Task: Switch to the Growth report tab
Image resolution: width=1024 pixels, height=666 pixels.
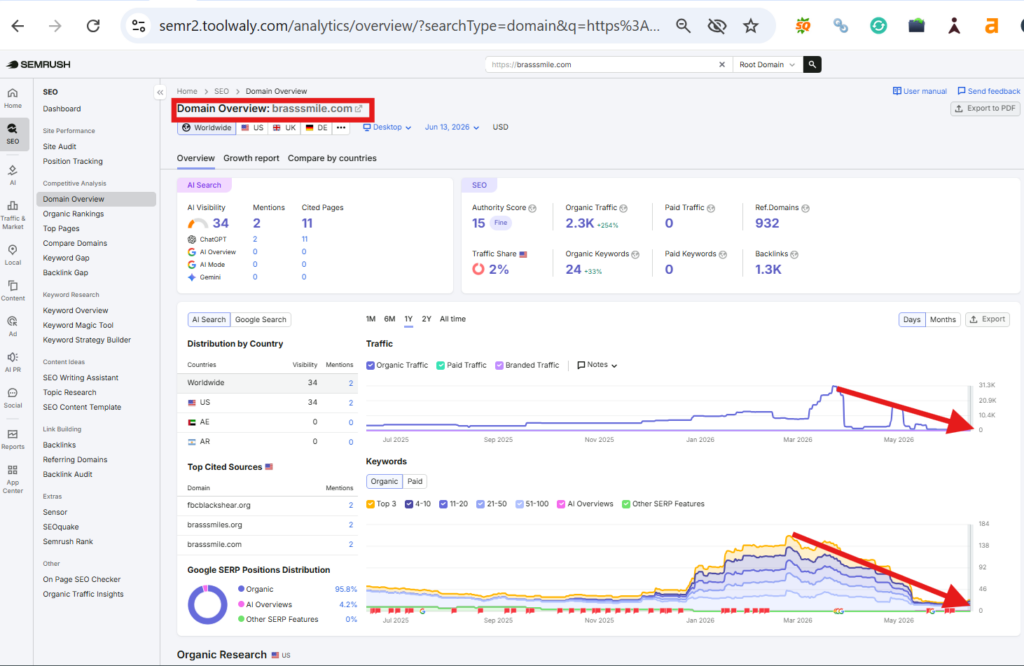Action: (251, 158)
